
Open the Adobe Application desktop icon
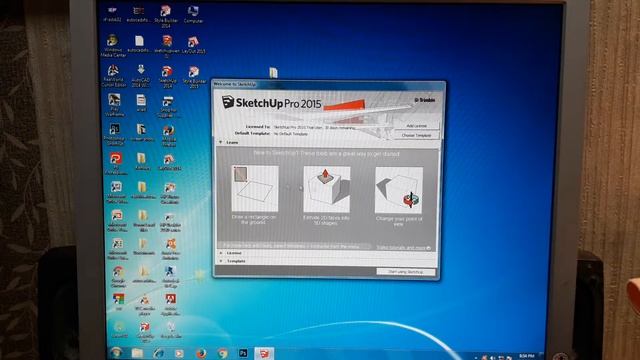click(171, 304)
